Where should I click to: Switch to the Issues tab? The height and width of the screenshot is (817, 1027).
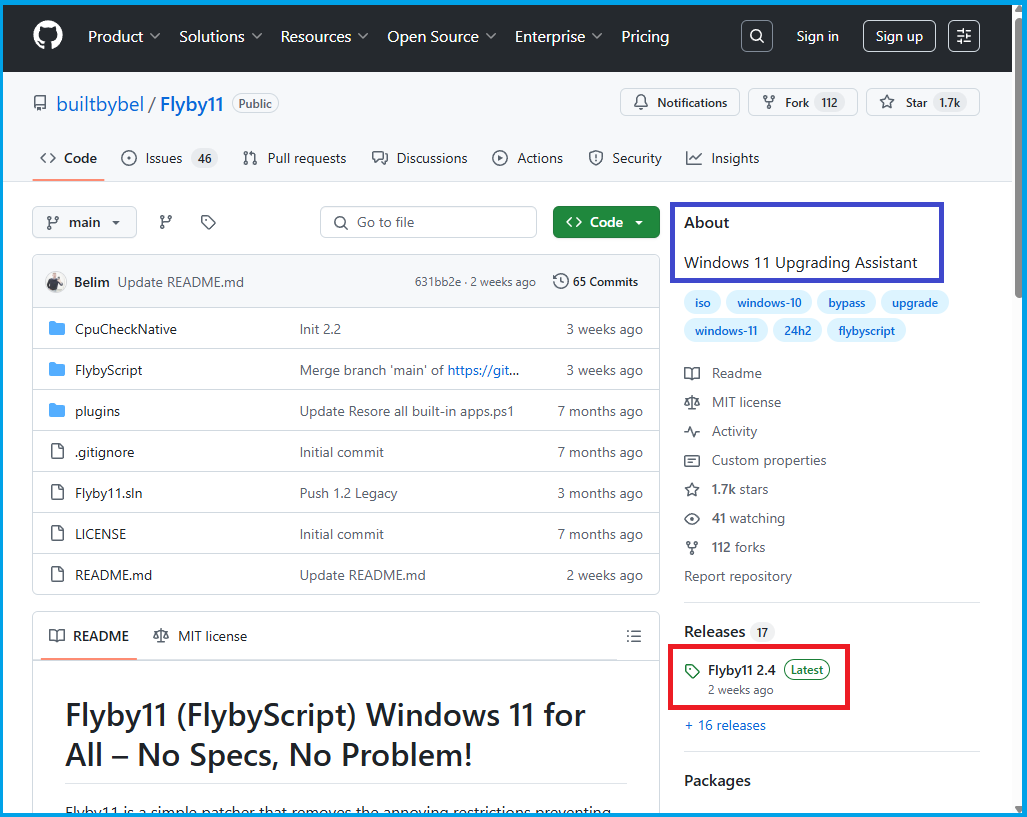point(168,159)
